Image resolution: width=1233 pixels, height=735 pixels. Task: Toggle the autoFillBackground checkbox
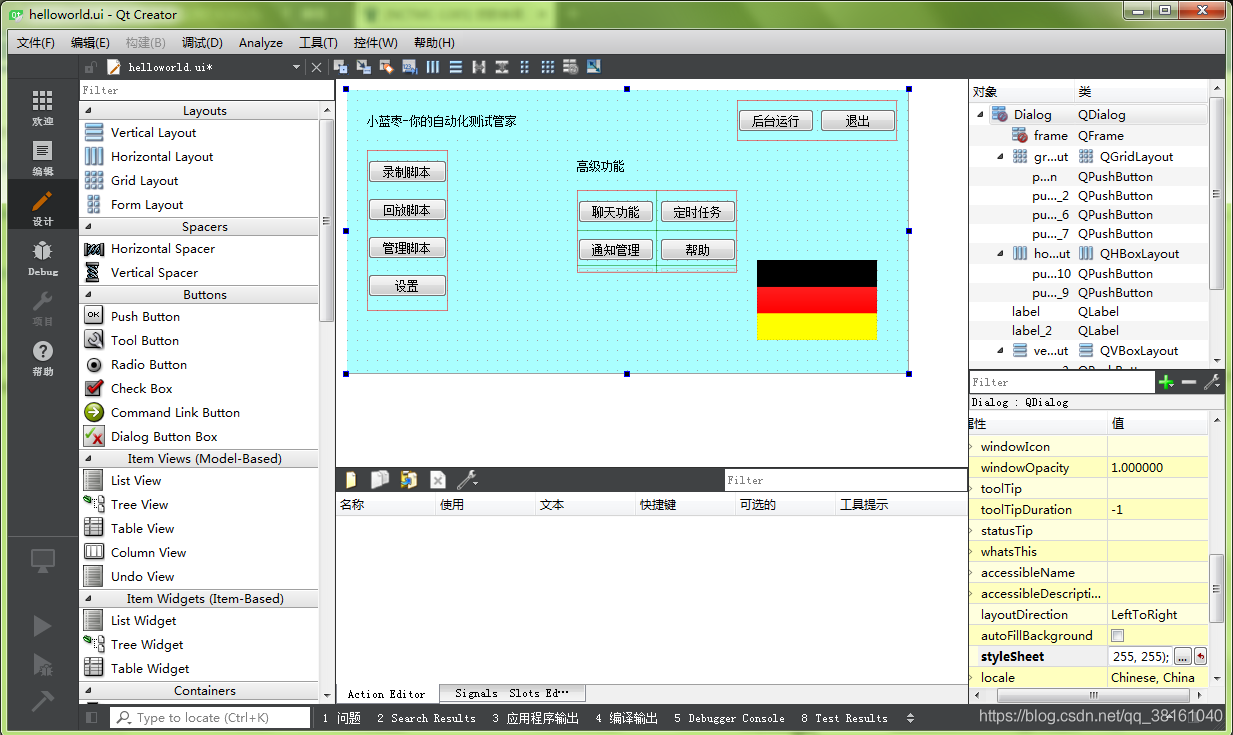point(1117,635)
